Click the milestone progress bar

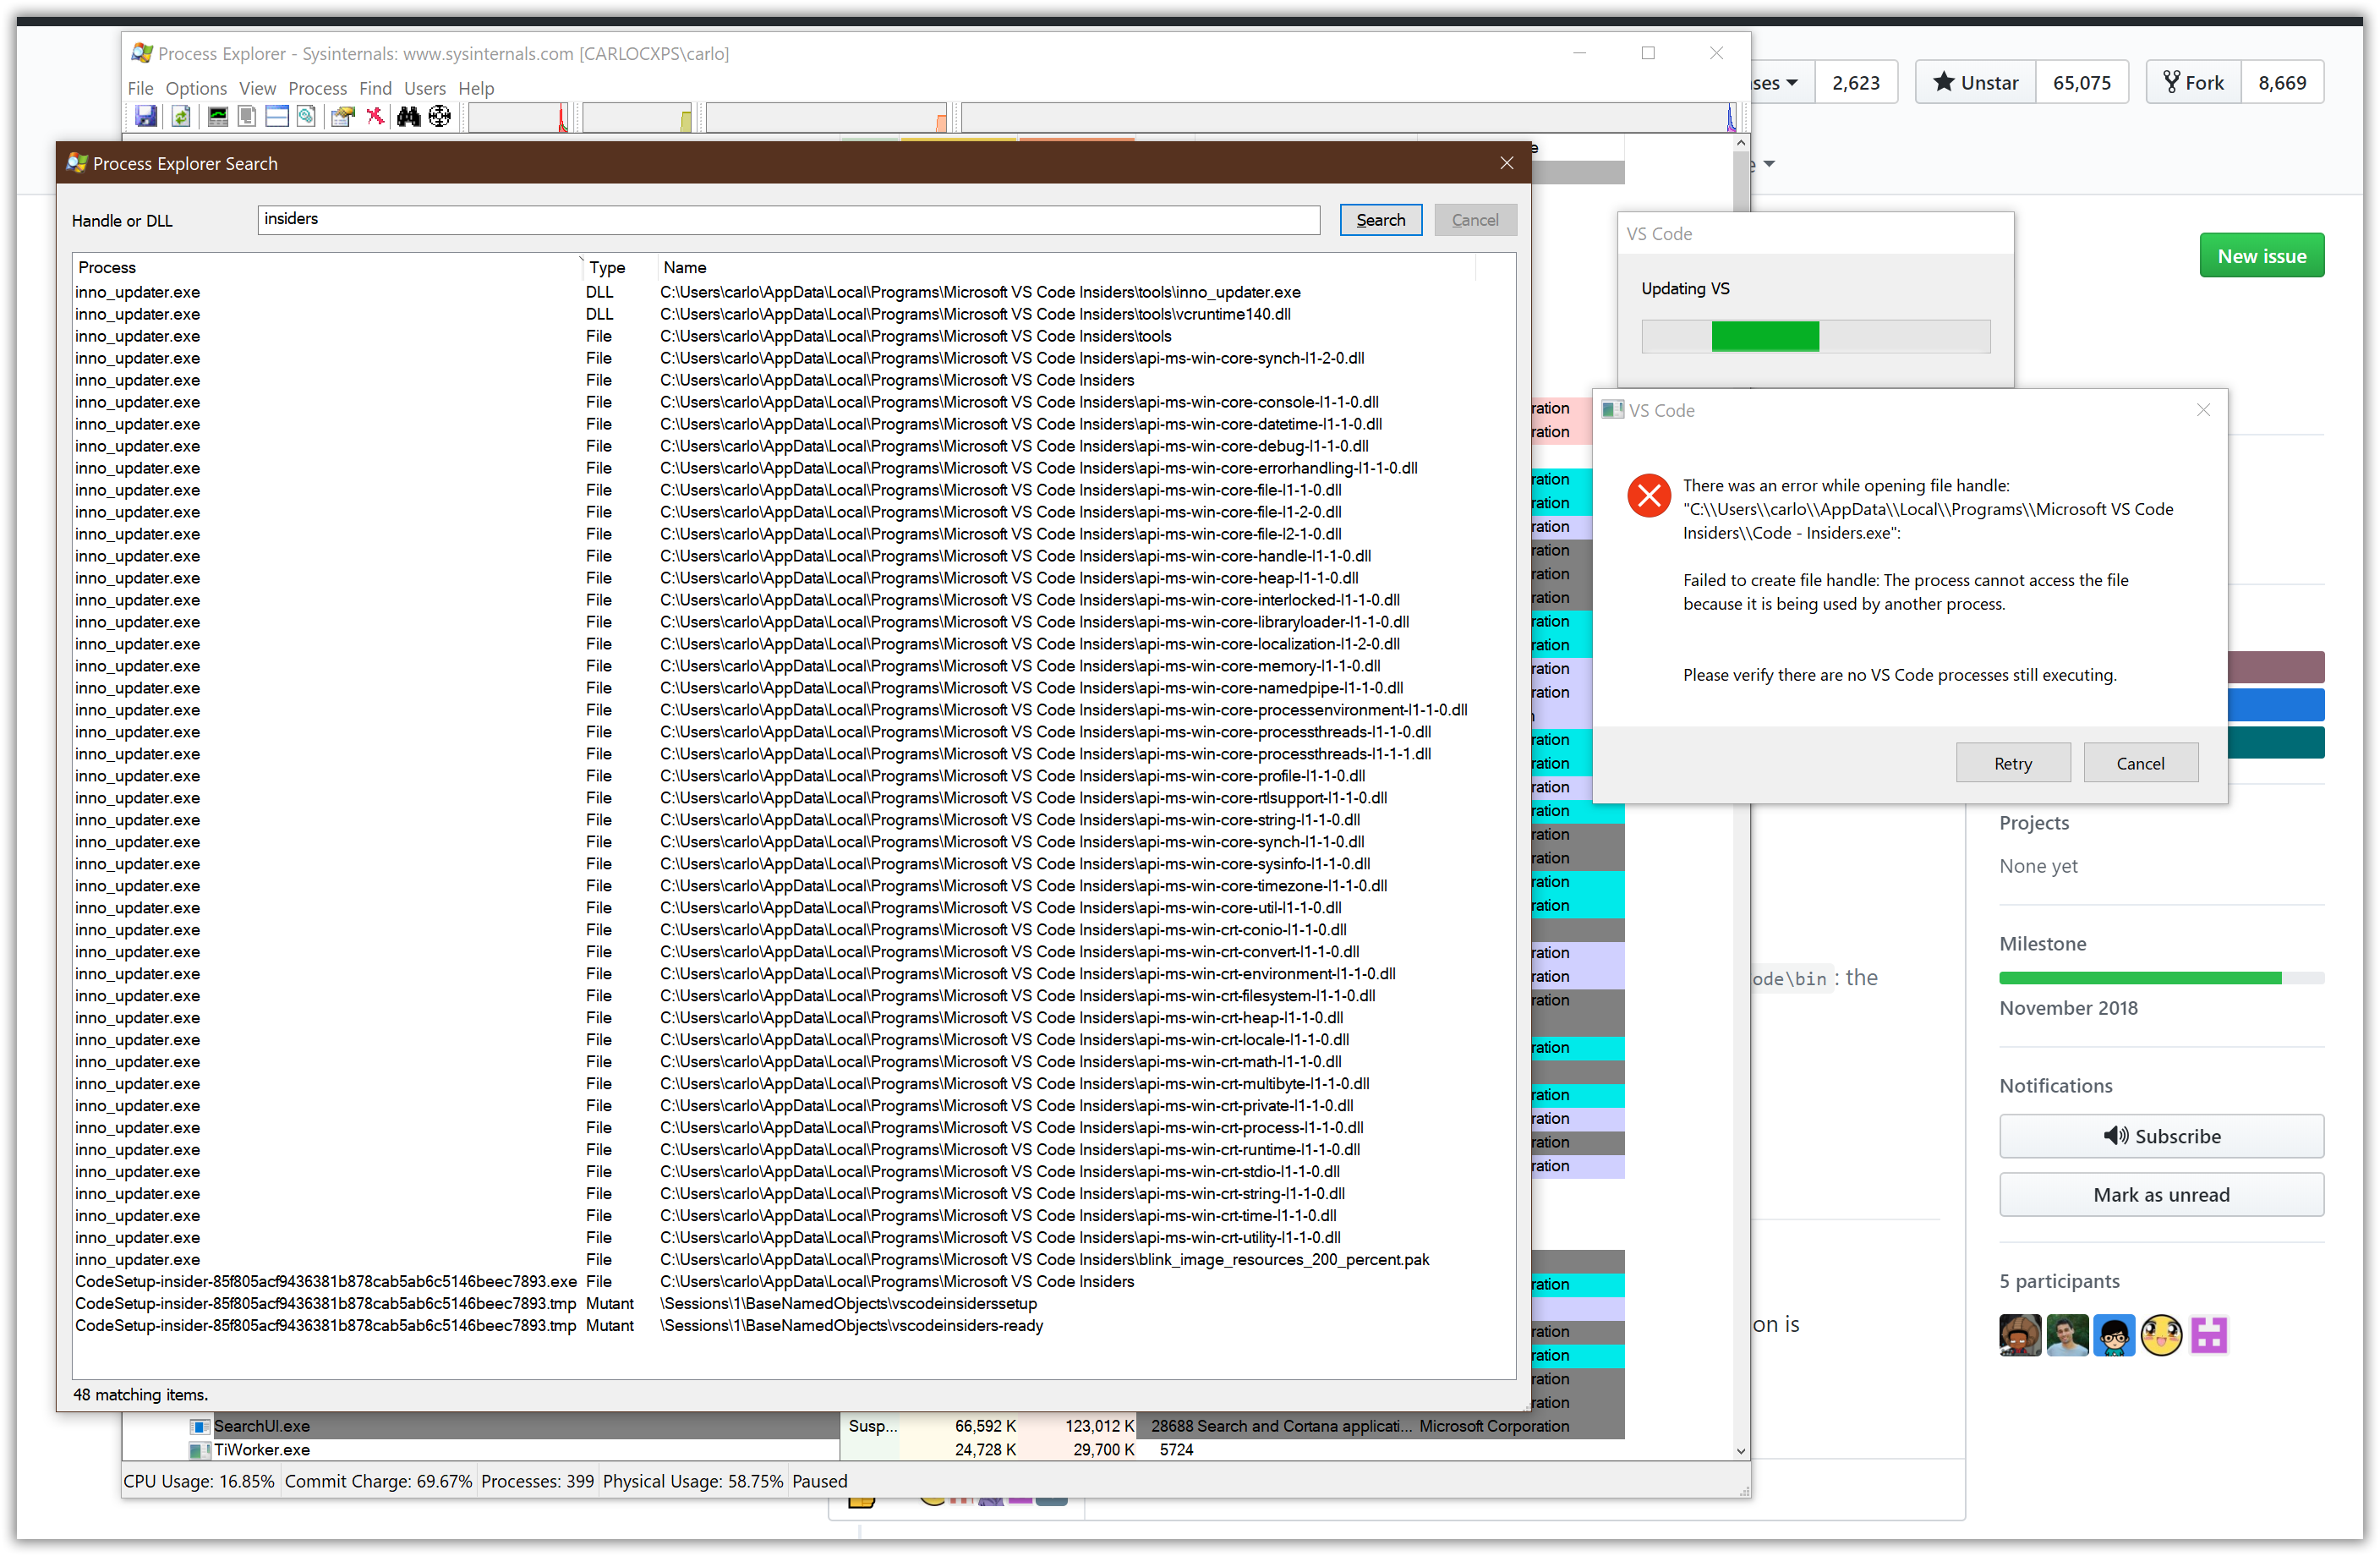click(2161, 978)
